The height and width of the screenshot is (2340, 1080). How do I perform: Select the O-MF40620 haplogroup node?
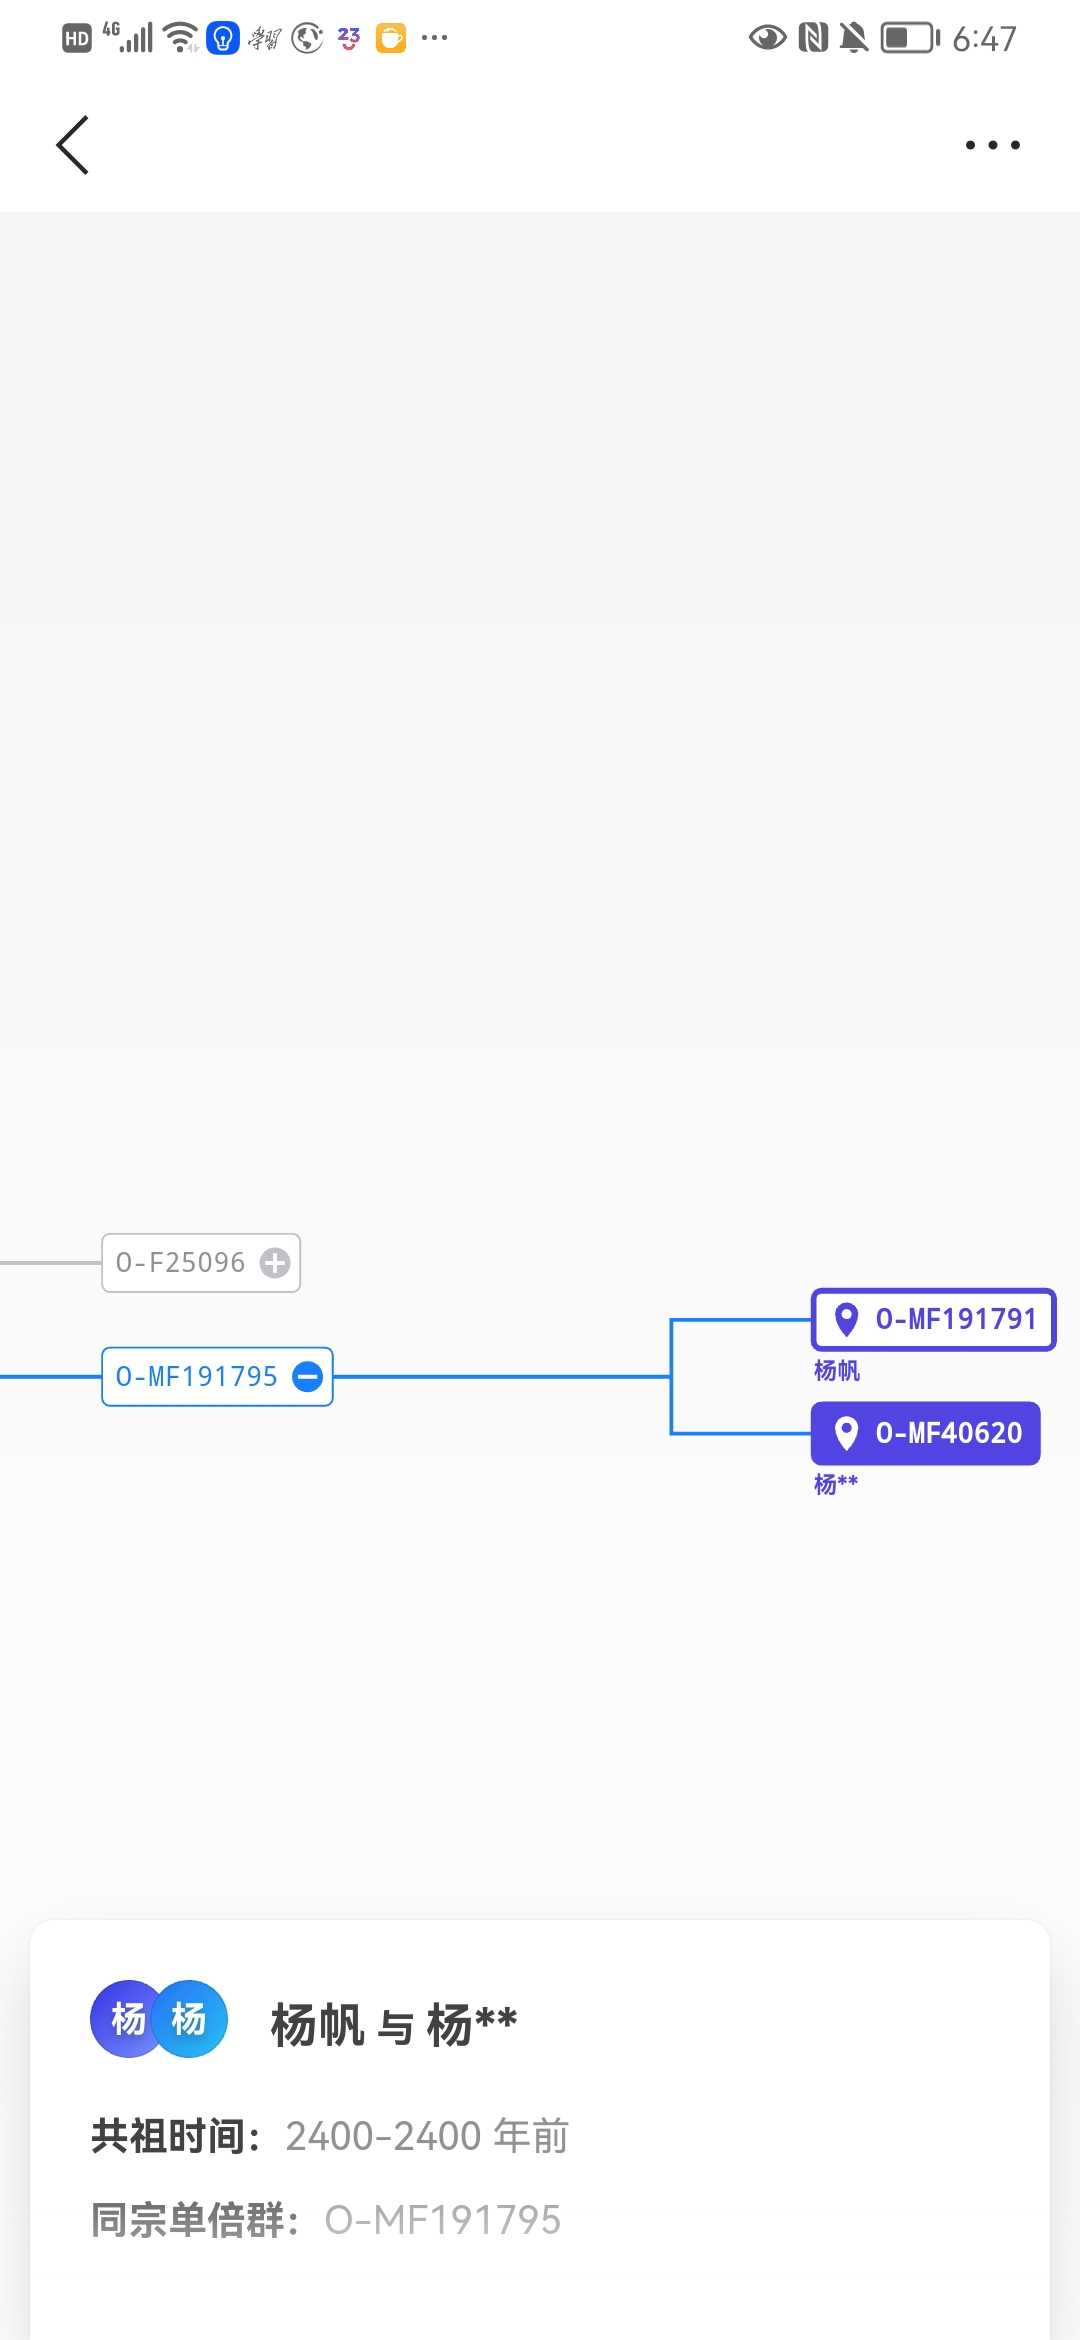926,1433
